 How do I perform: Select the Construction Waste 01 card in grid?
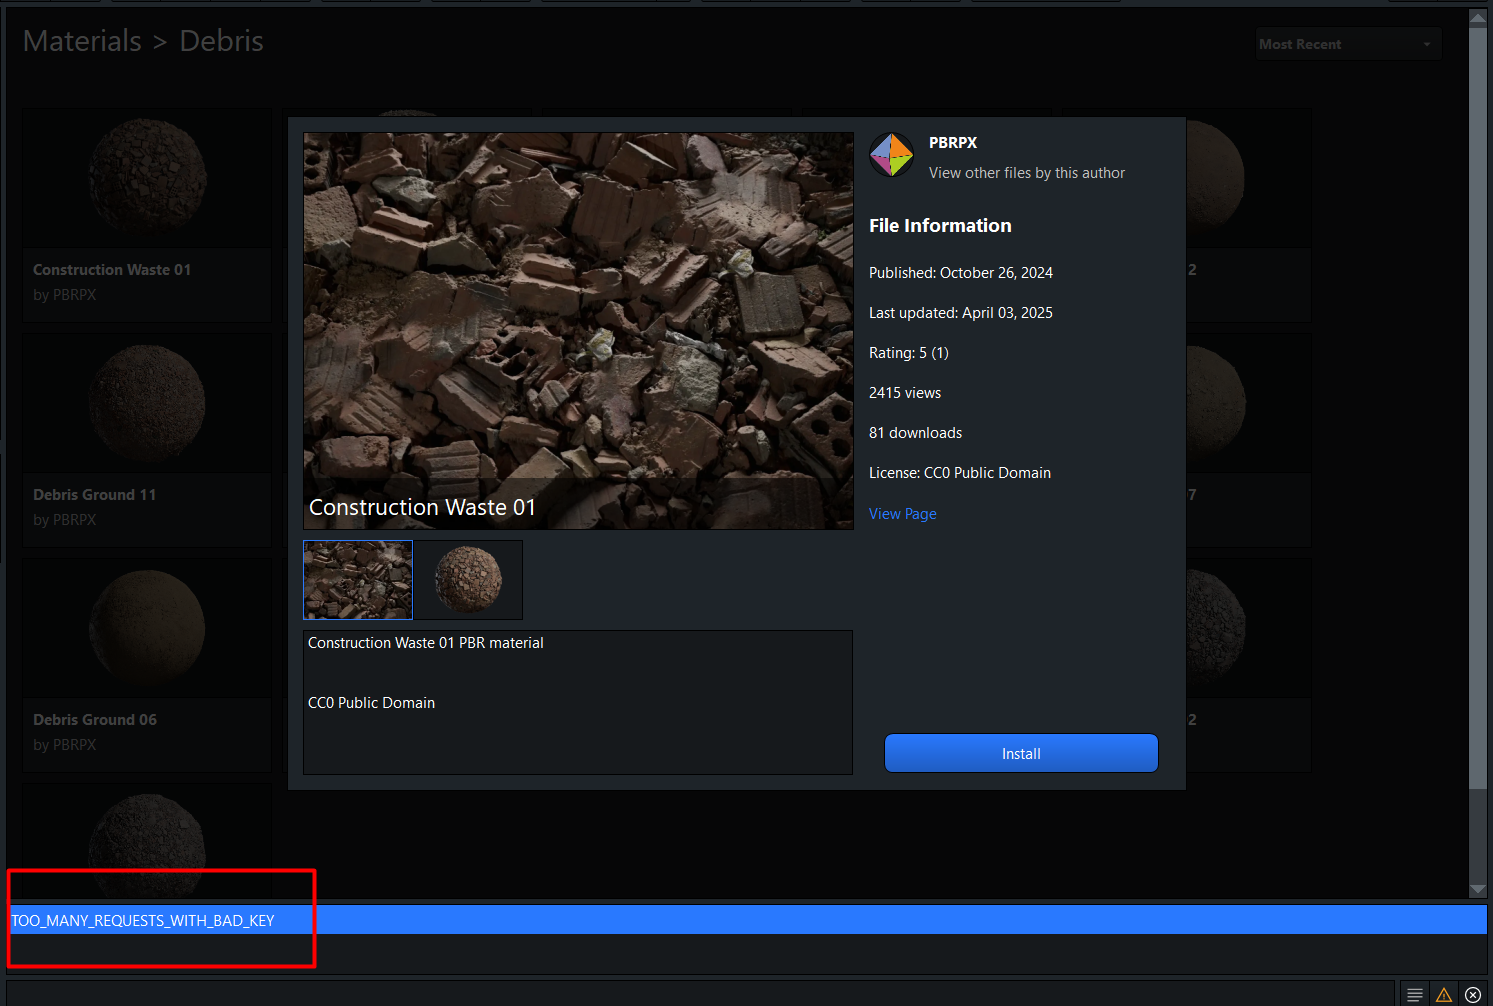tap(147, 215)
